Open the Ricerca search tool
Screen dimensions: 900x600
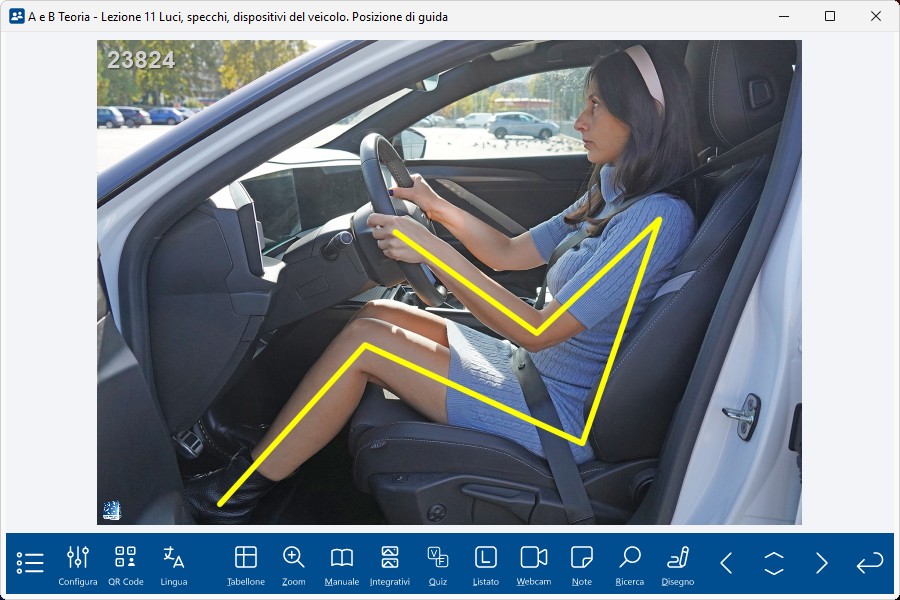630,564
